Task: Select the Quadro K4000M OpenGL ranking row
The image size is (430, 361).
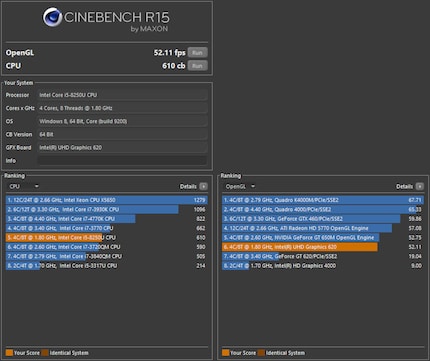Action: click(x=323, y=200)
